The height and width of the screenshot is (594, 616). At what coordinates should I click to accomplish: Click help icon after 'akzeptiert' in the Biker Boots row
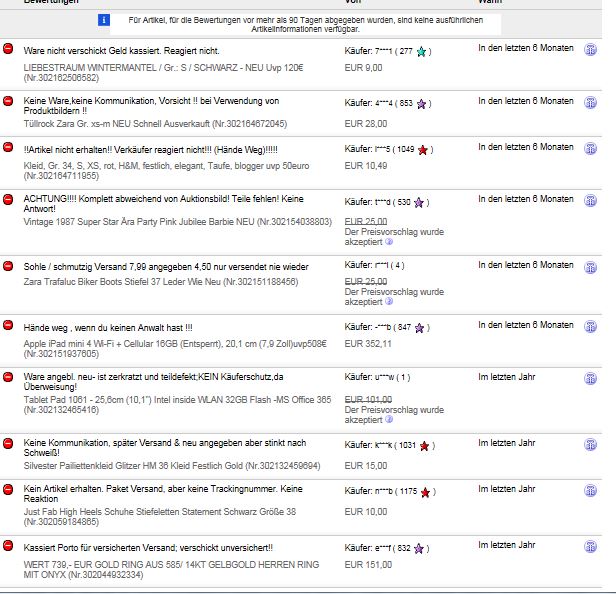pyautogui.click(x=389, y=301)
